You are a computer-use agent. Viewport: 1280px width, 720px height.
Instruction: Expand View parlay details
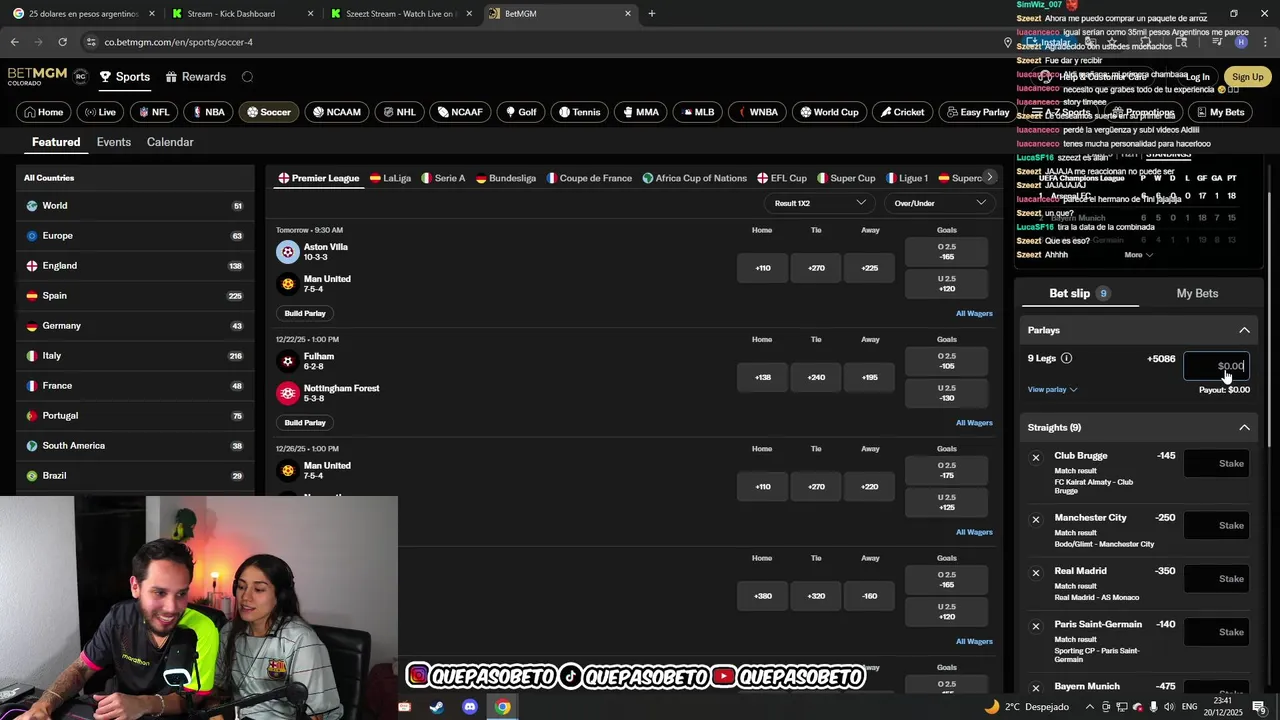pyautogui.click(x=1052, y=389)
